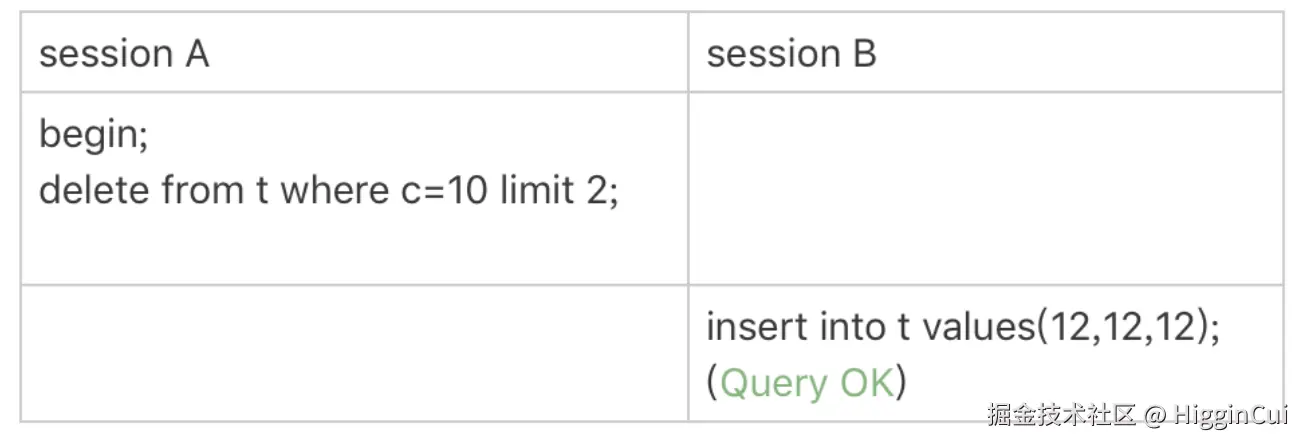Click the word "from" in the delete statement
The width and height of the screenshot is (1304, 446).
pyautogui.click(x=201, y=188)
